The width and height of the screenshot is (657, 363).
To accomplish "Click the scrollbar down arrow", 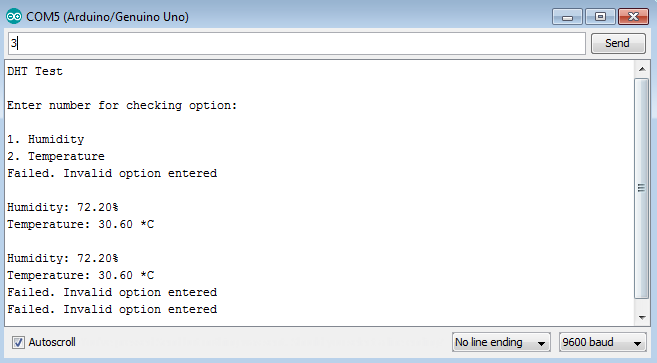I will pos(642,317).
